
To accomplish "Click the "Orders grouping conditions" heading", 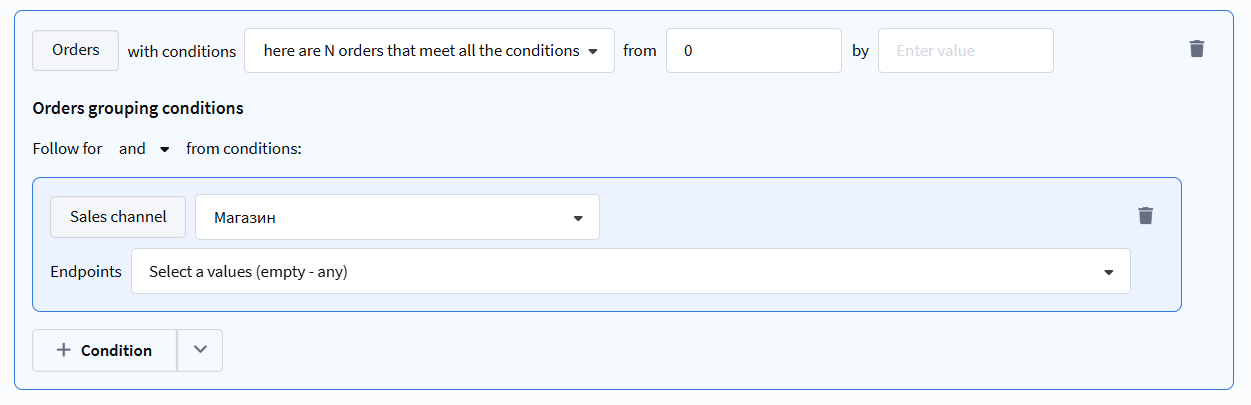I will click(x=138, y=108).
